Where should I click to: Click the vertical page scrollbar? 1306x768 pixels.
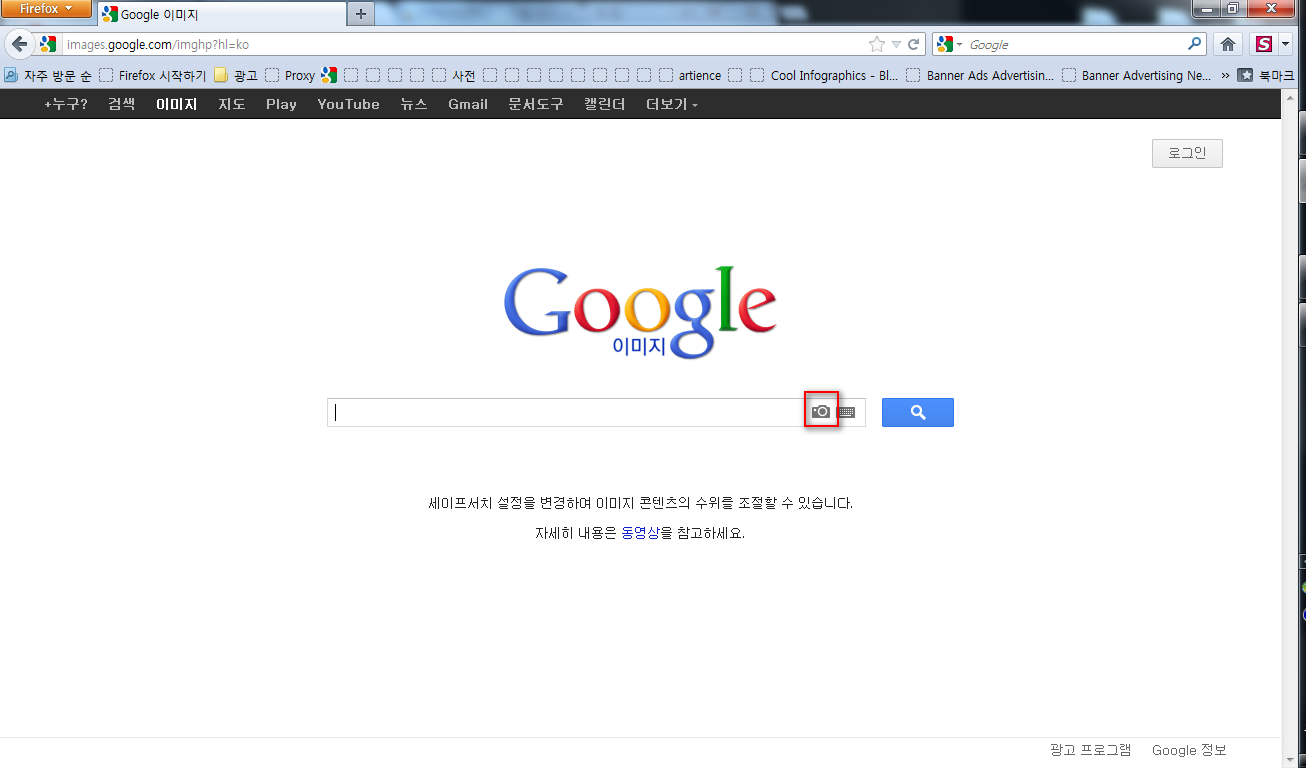(1290, 428)
